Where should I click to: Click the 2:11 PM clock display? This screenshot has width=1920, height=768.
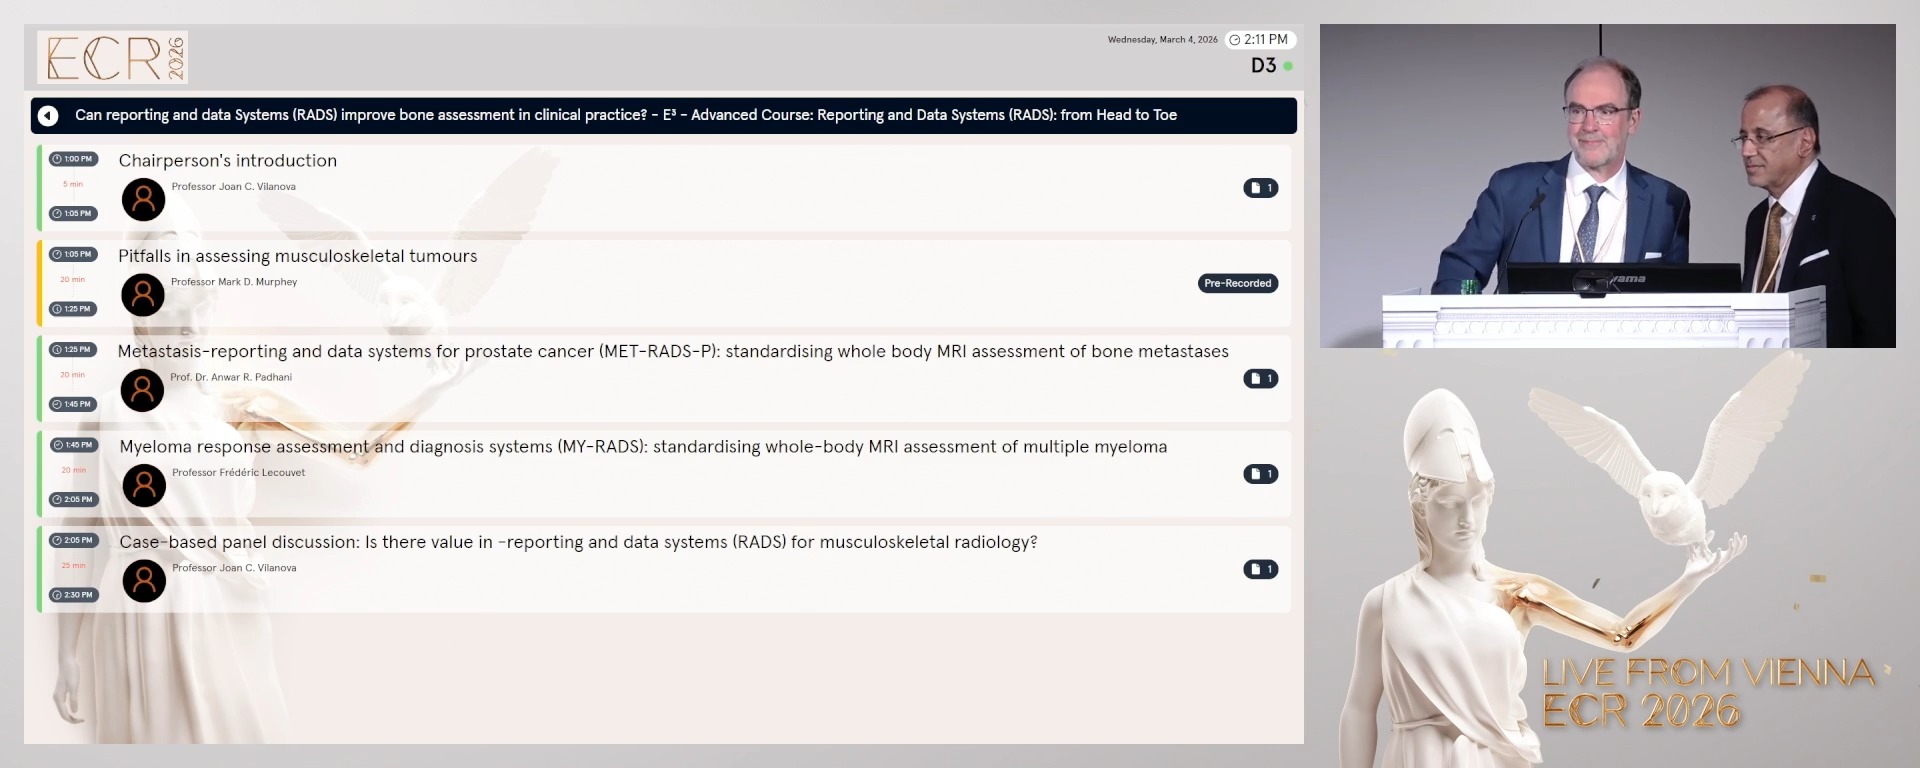click(x=1260, y=40)
